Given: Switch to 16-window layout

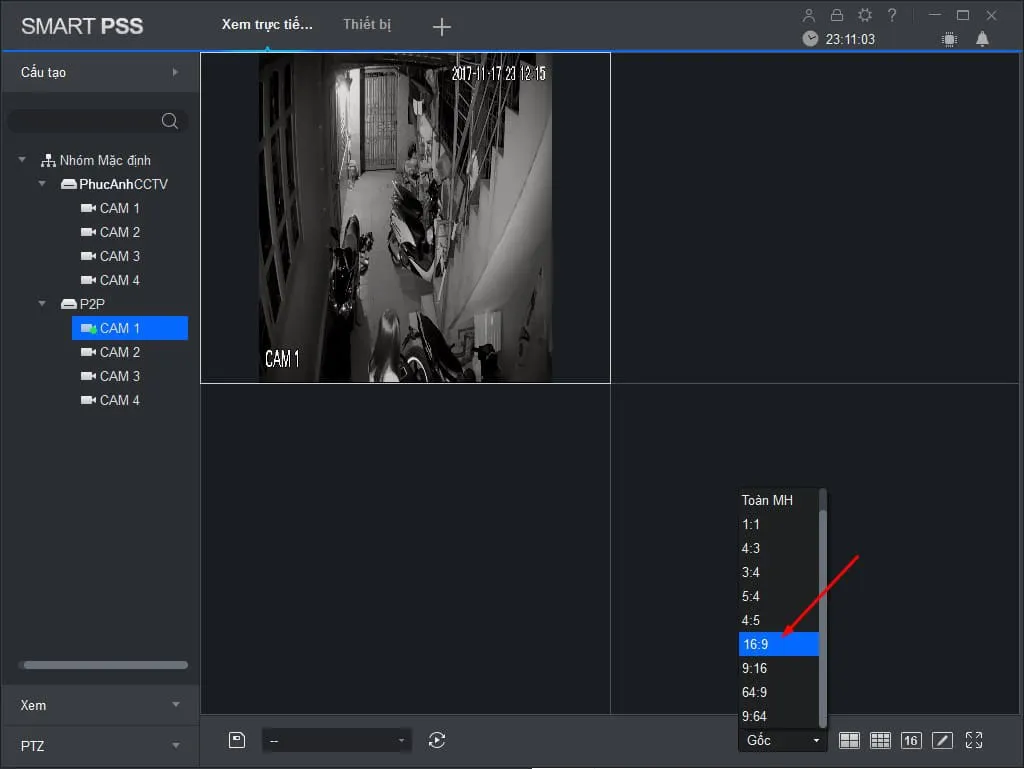Looking at the screenshot, I should 910,740.
